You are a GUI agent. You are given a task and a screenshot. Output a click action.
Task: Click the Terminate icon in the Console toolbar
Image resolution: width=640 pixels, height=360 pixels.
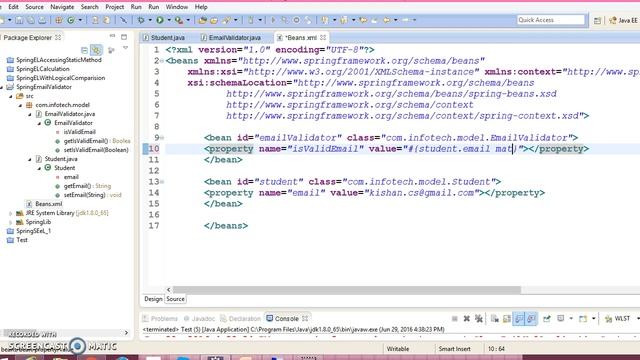coord(455,319)
